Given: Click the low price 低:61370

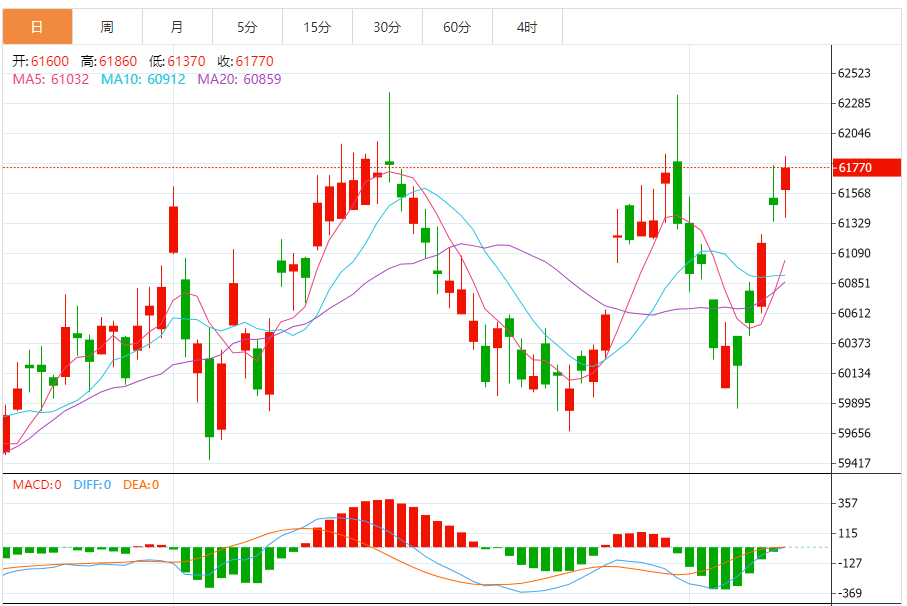Looking at the screenshot, I should pyautogui.click(x=177, y=61).
